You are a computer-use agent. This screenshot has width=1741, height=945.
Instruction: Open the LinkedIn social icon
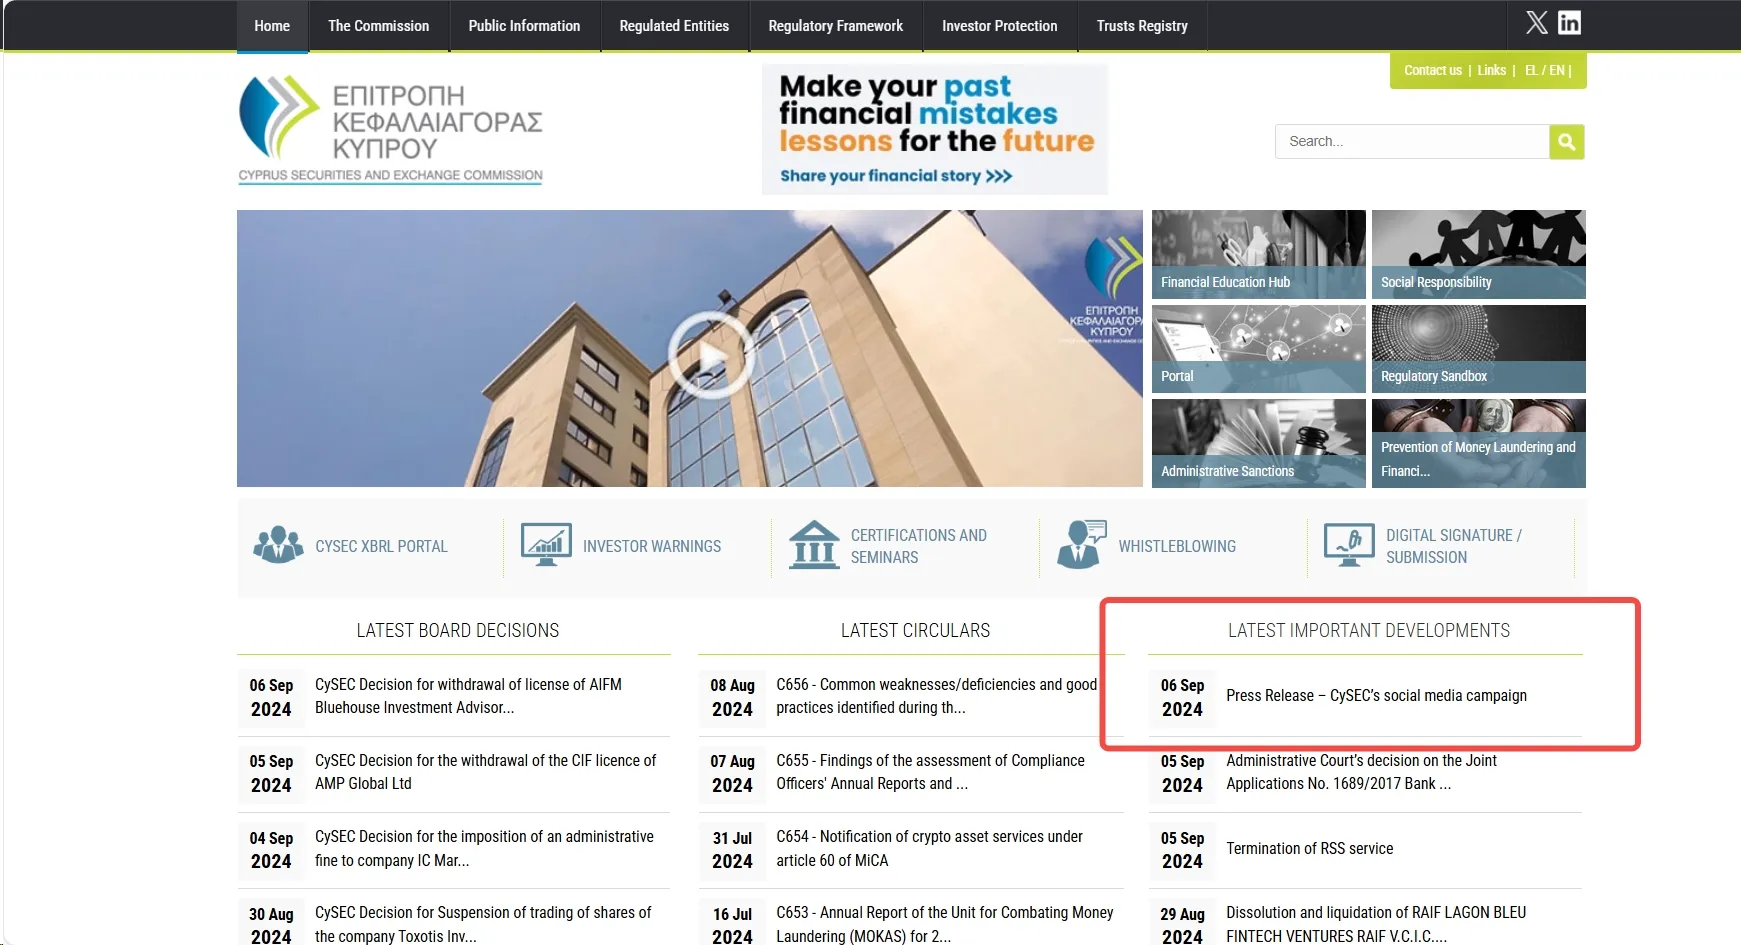[x=1570, y=22]
